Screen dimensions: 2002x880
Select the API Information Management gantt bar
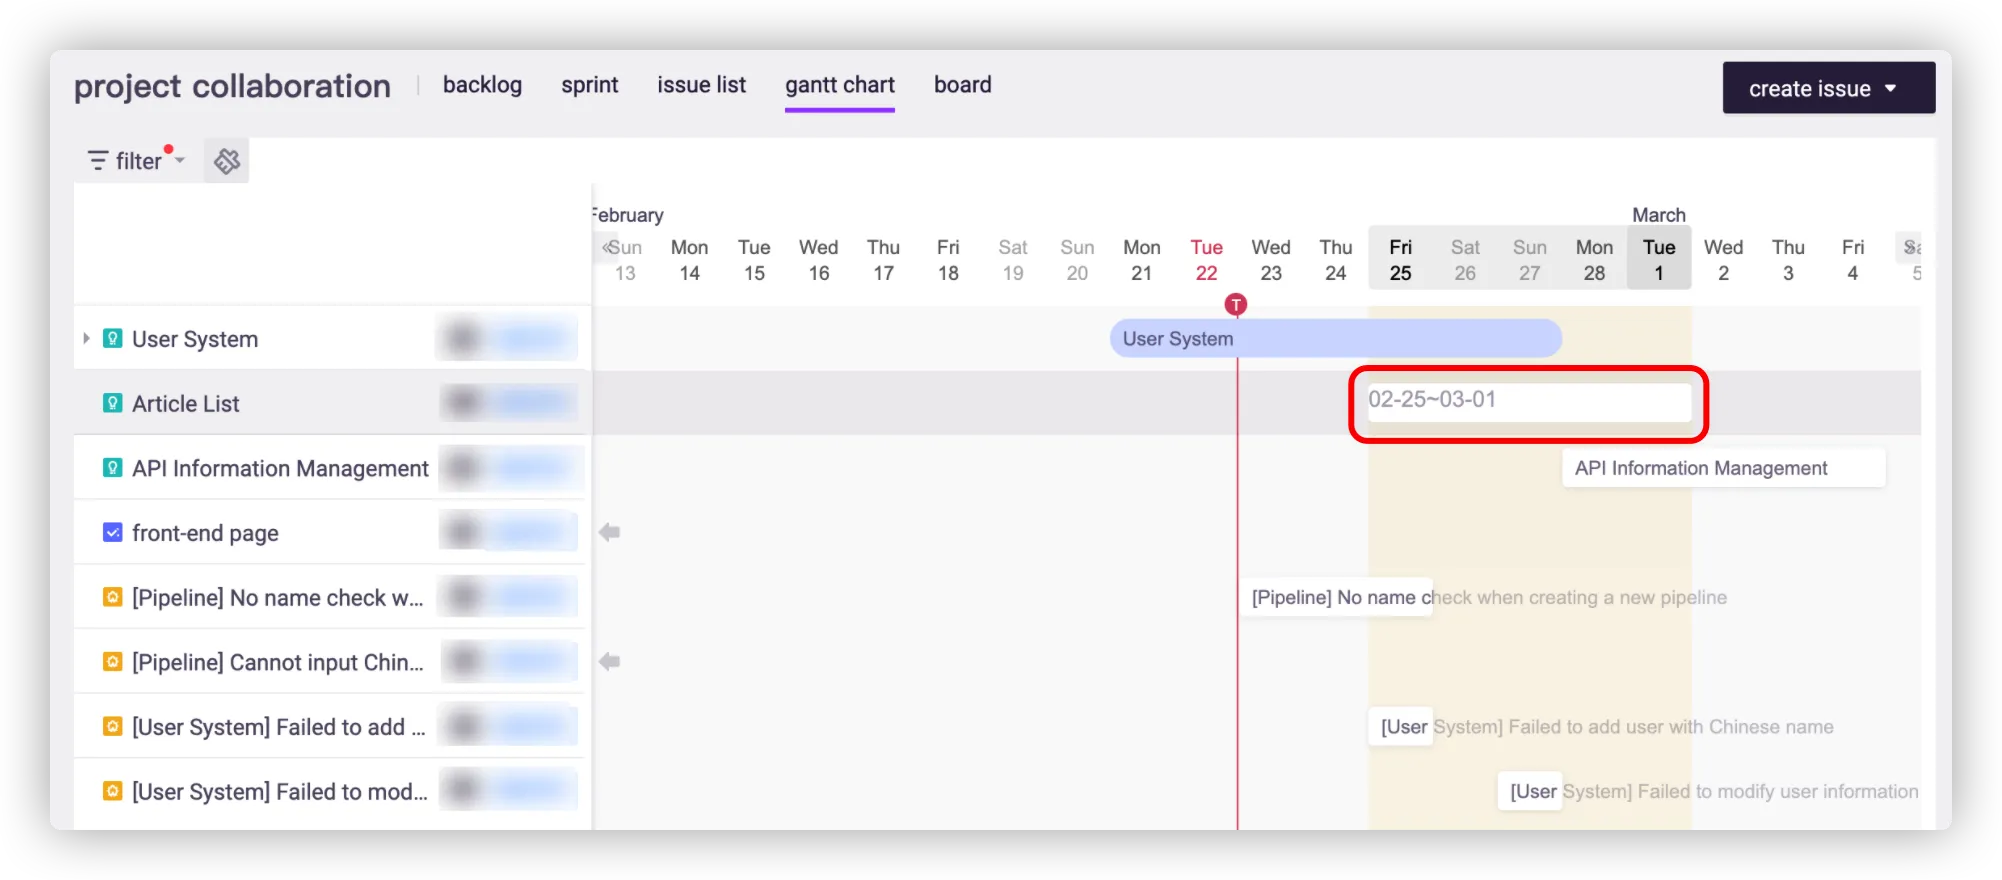click(x=1722, y=468)
